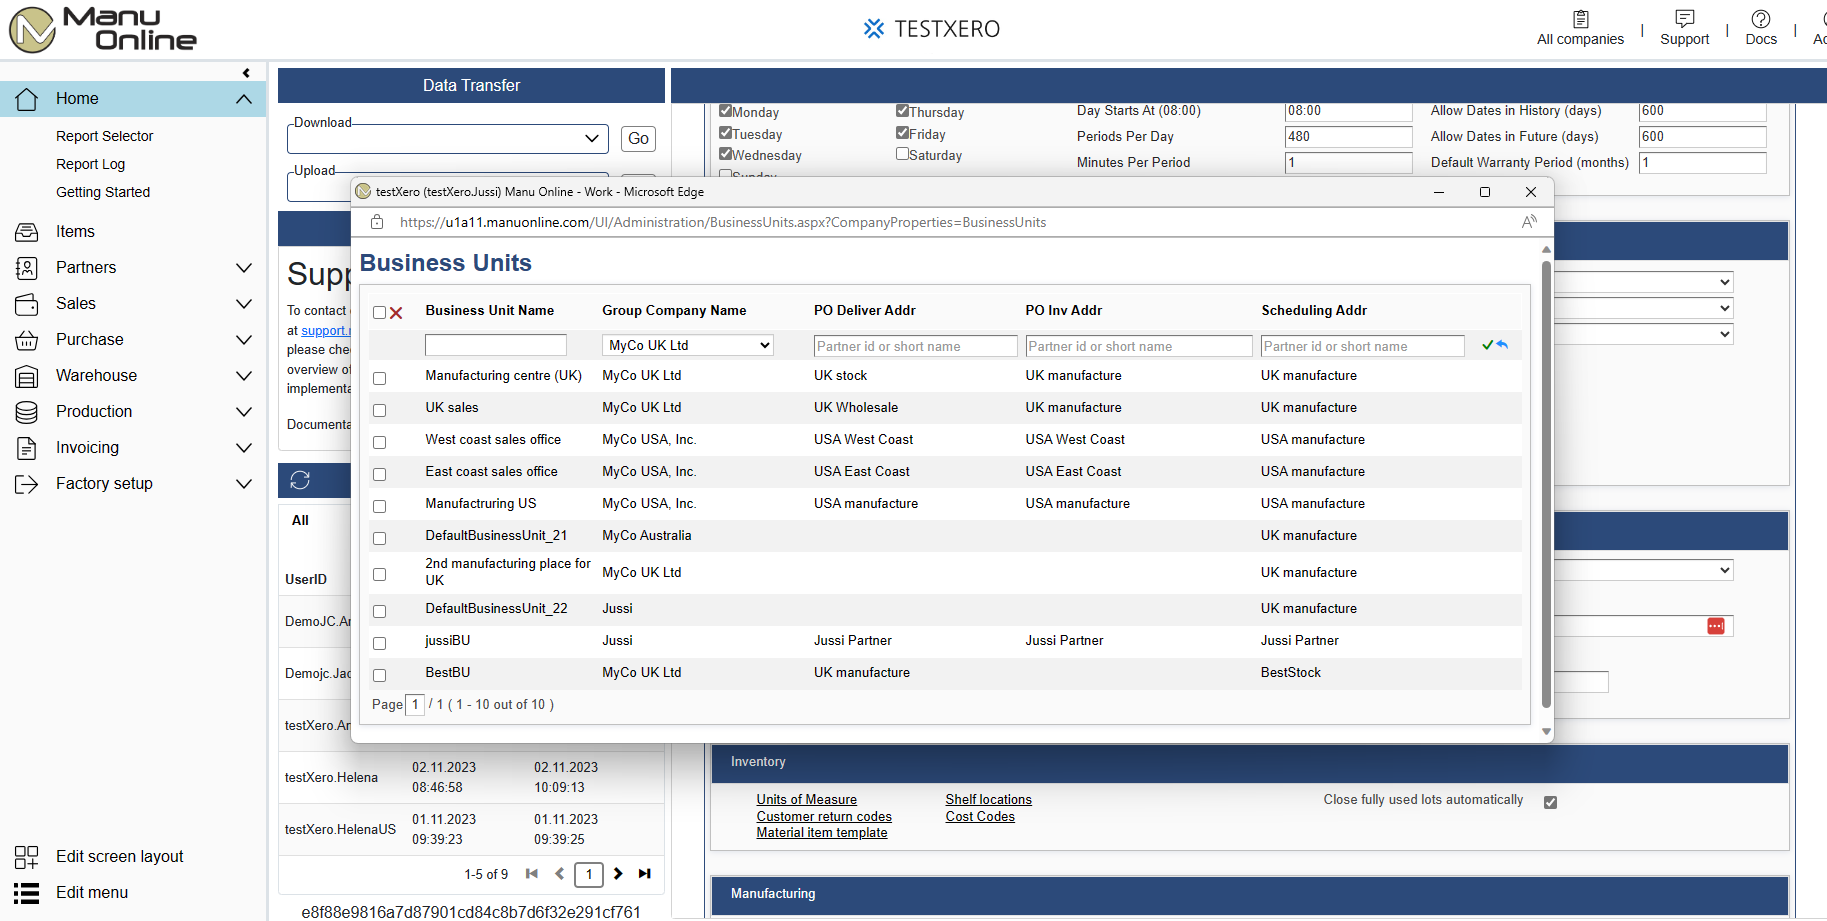This screenshot has height=921, width=1827.
Task: Expand the Warehouse menu section
Action: 243,376
